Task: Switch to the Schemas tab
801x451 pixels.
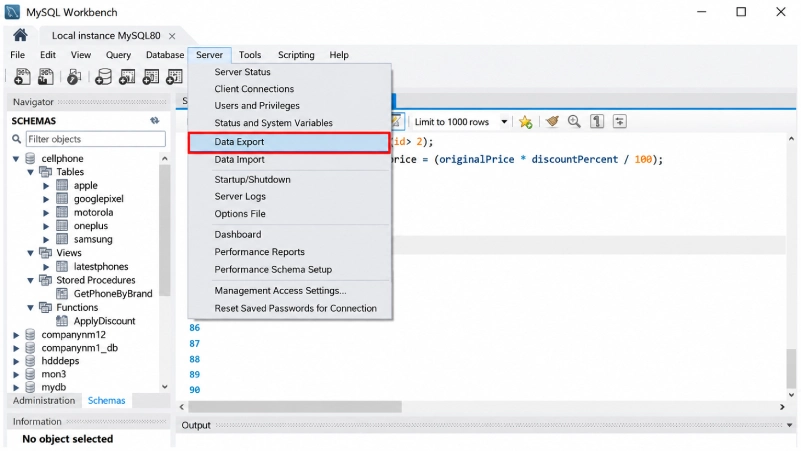Action: click(106, 400)
